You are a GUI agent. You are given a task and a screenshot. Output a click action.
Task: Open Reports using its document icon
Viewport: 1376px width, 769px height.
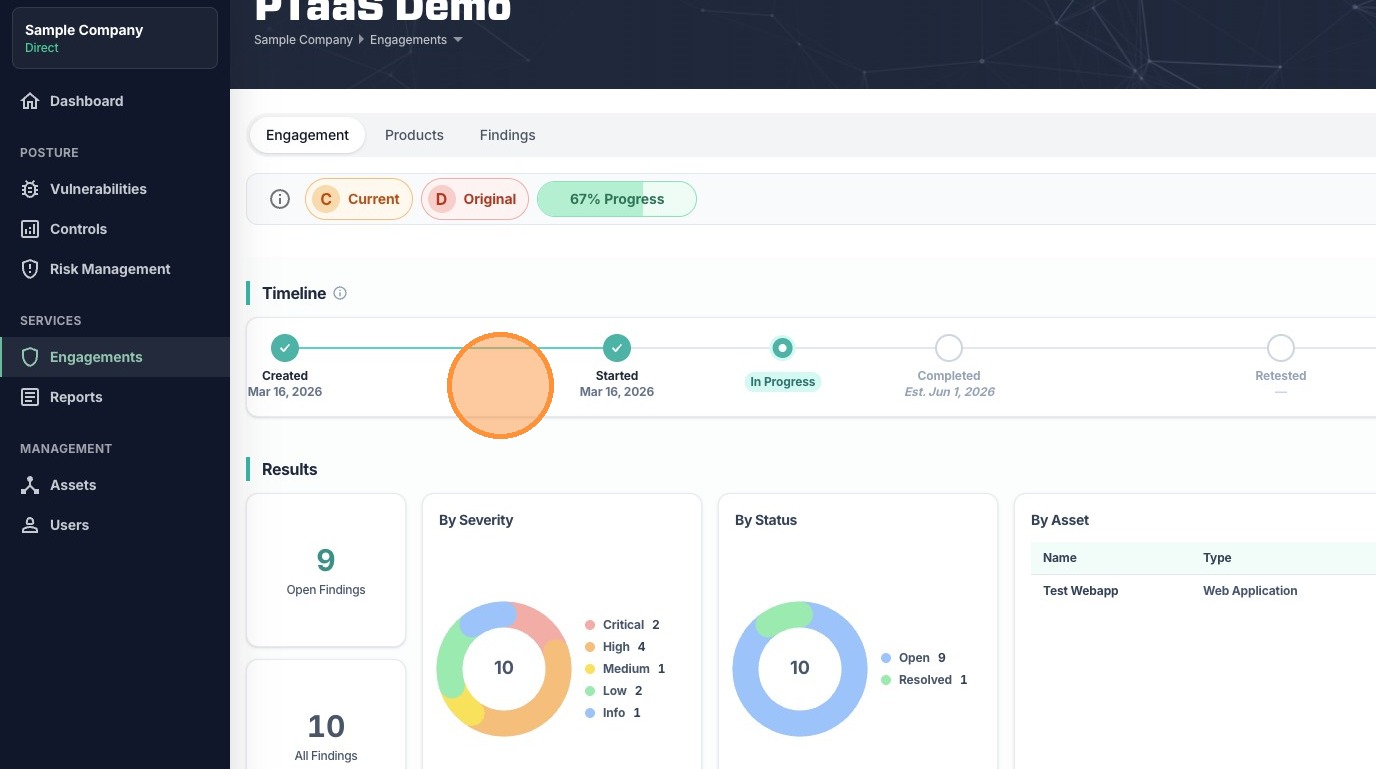[x=30, y=397]
